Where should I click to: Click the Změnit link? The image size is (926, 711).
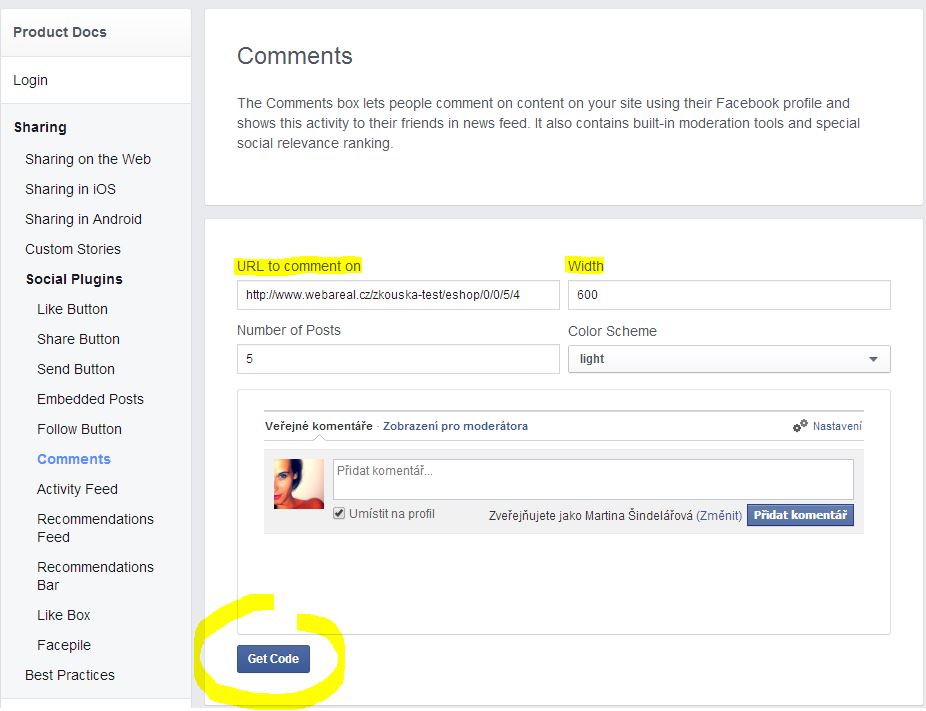(719, 516)
